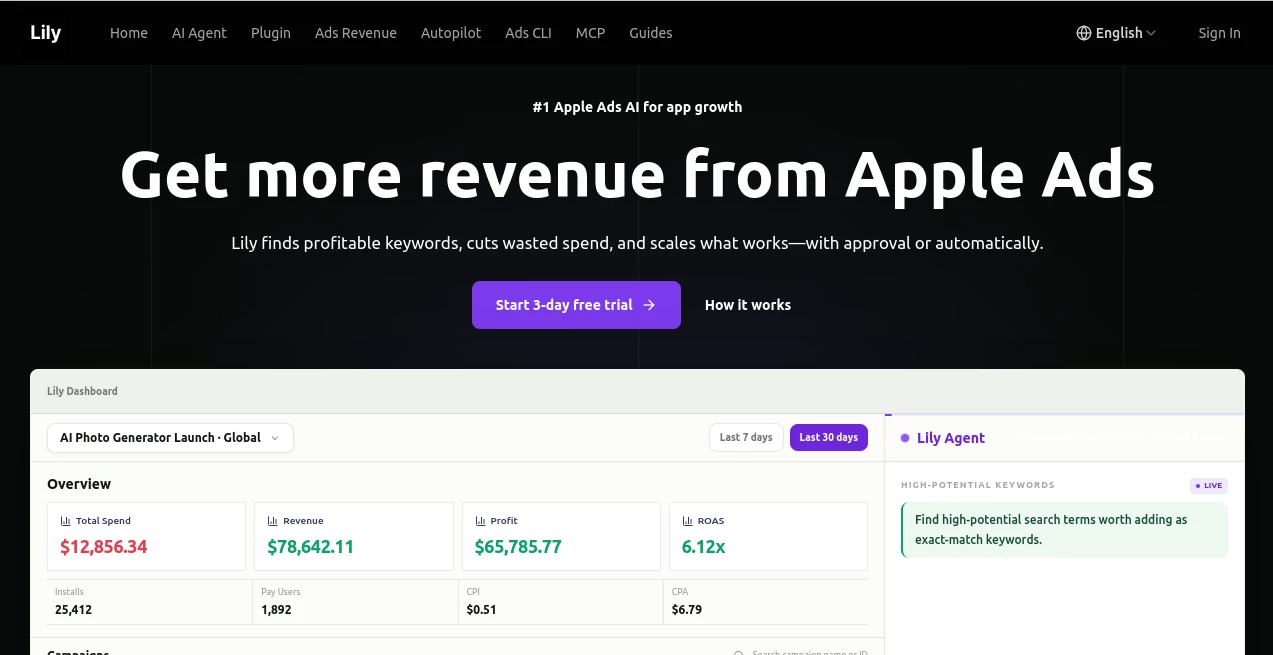1273x655 pixels.
Task: Click the Sign In link
Action: pos(1220,33)
